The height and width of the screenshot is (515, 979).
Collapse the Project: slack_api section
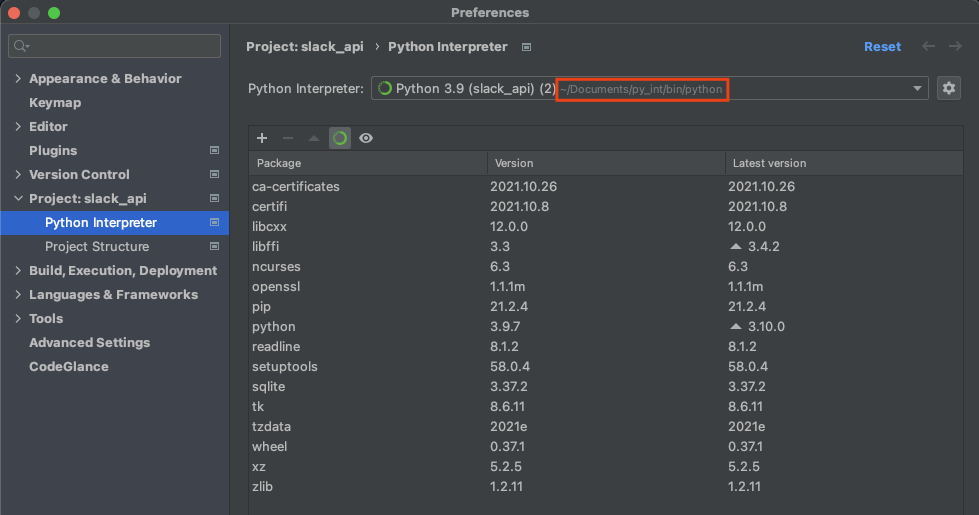pos(18,199)
